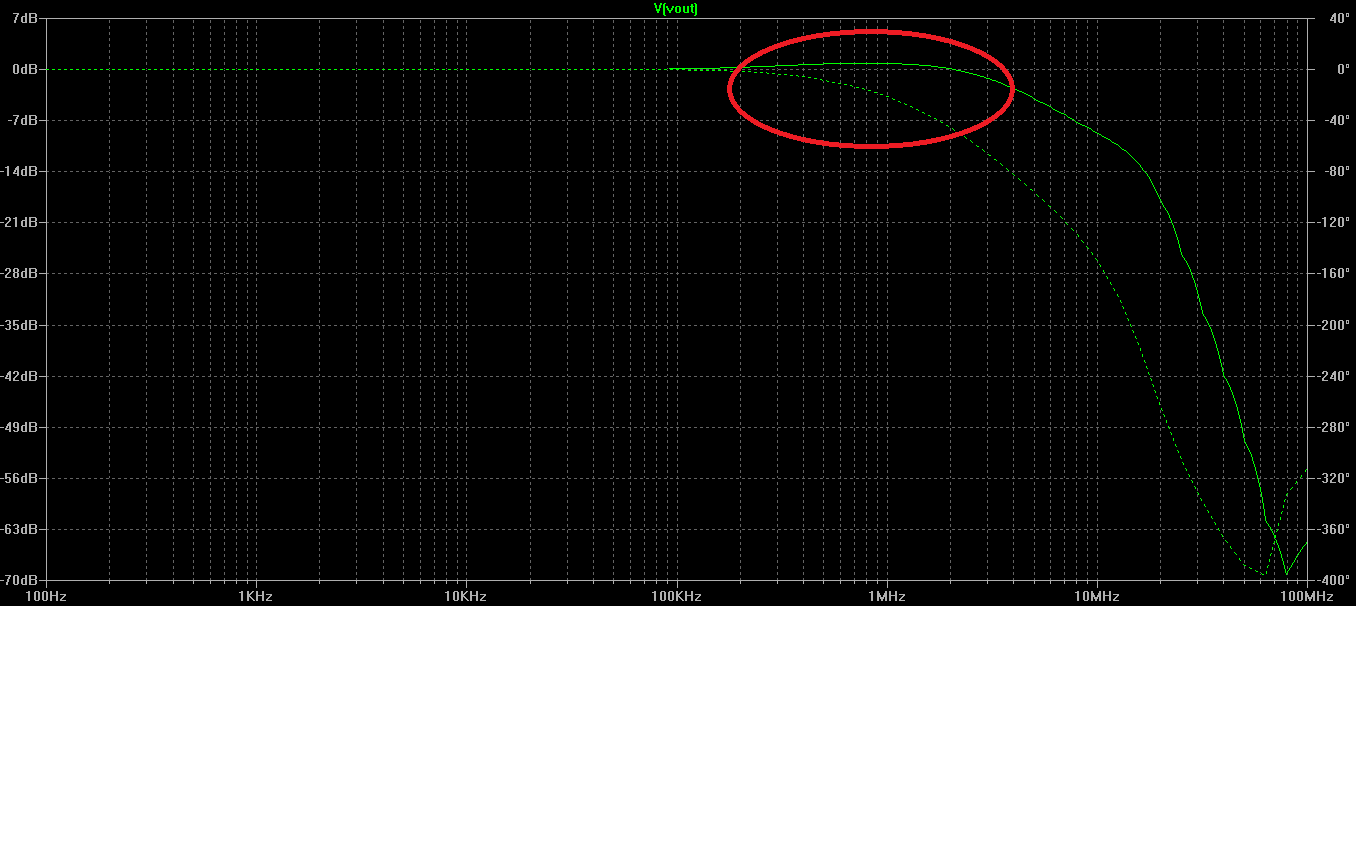Click the -70dB axis label
This screenshot has width=1356, height=850.
coord(21,580)
